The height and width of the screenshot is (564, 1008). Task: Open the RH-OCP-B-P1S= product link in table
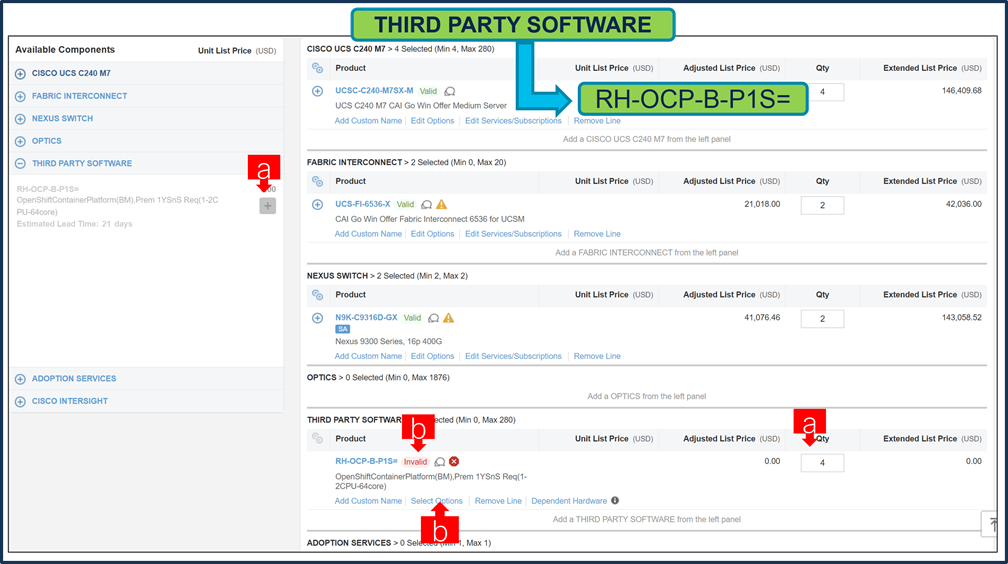click(366, 461)
